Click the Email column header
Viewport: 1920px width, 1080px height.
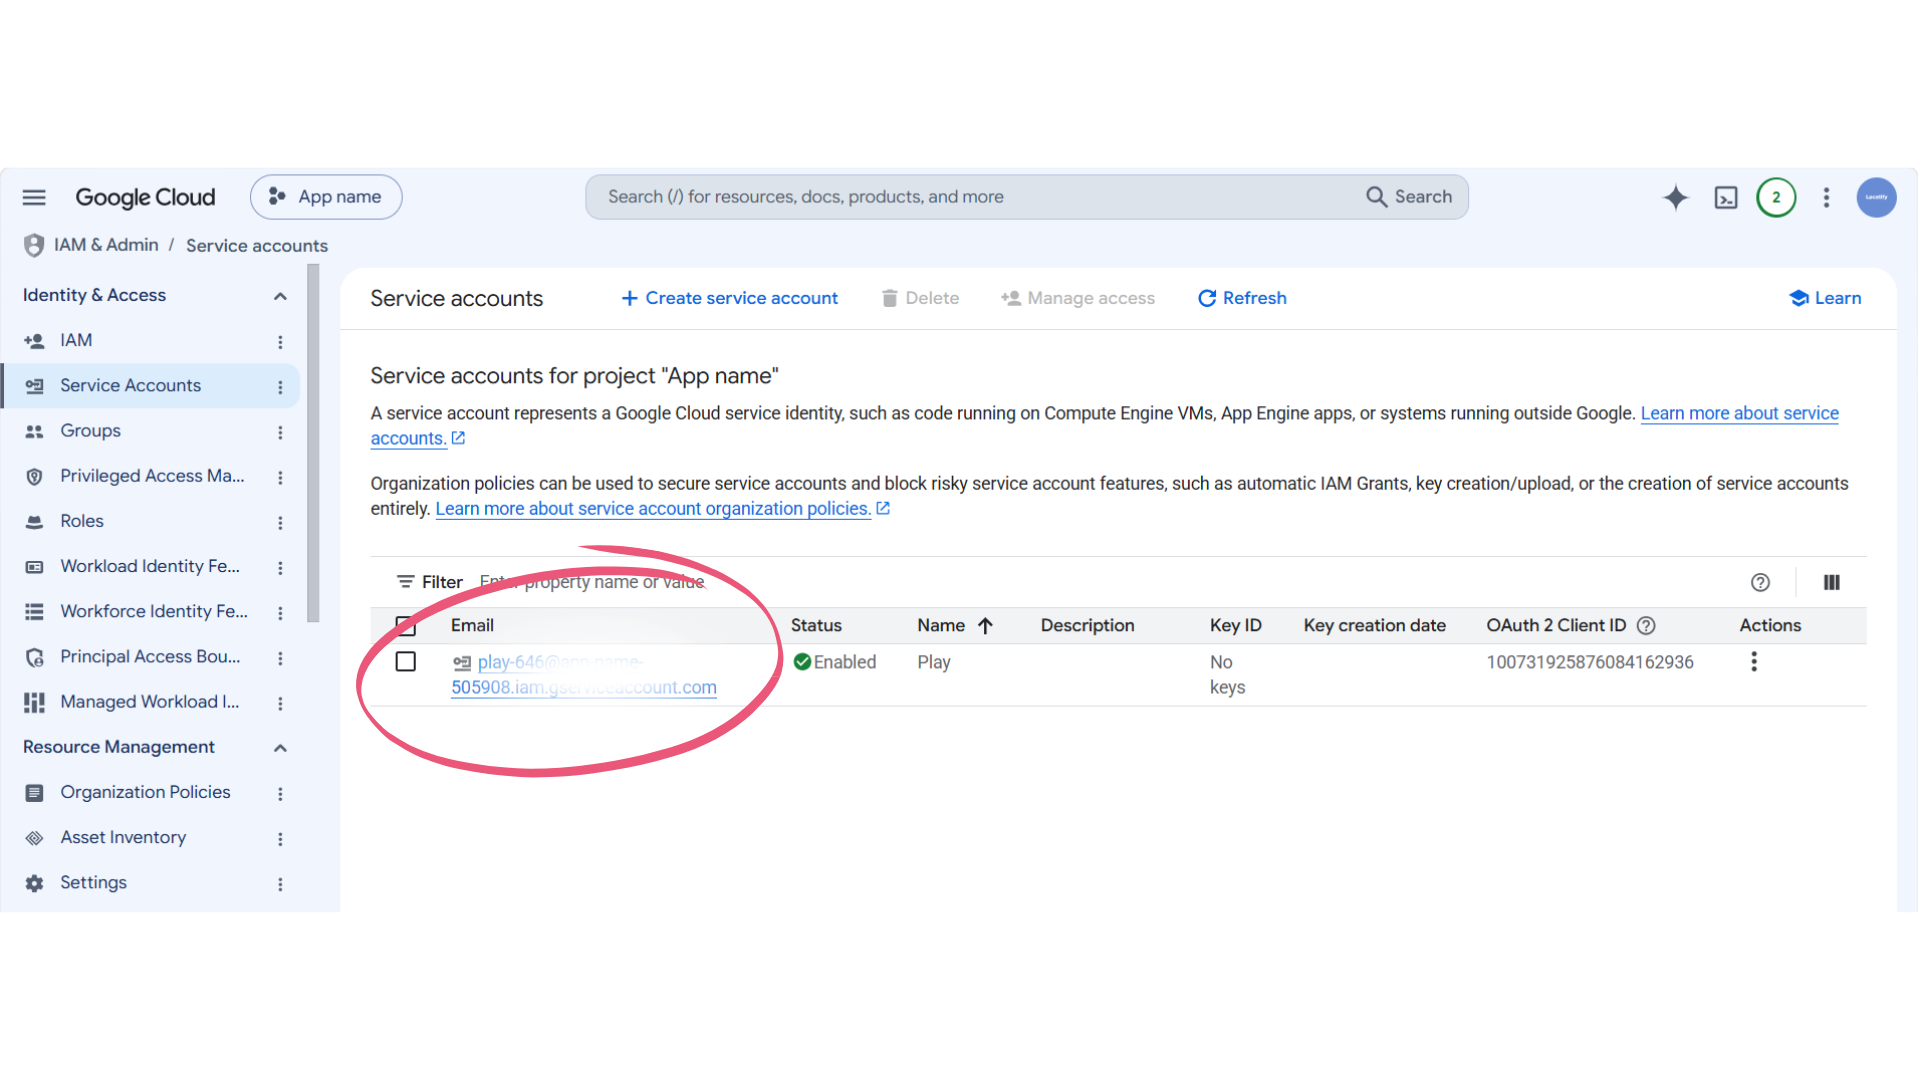pos(472,626)
